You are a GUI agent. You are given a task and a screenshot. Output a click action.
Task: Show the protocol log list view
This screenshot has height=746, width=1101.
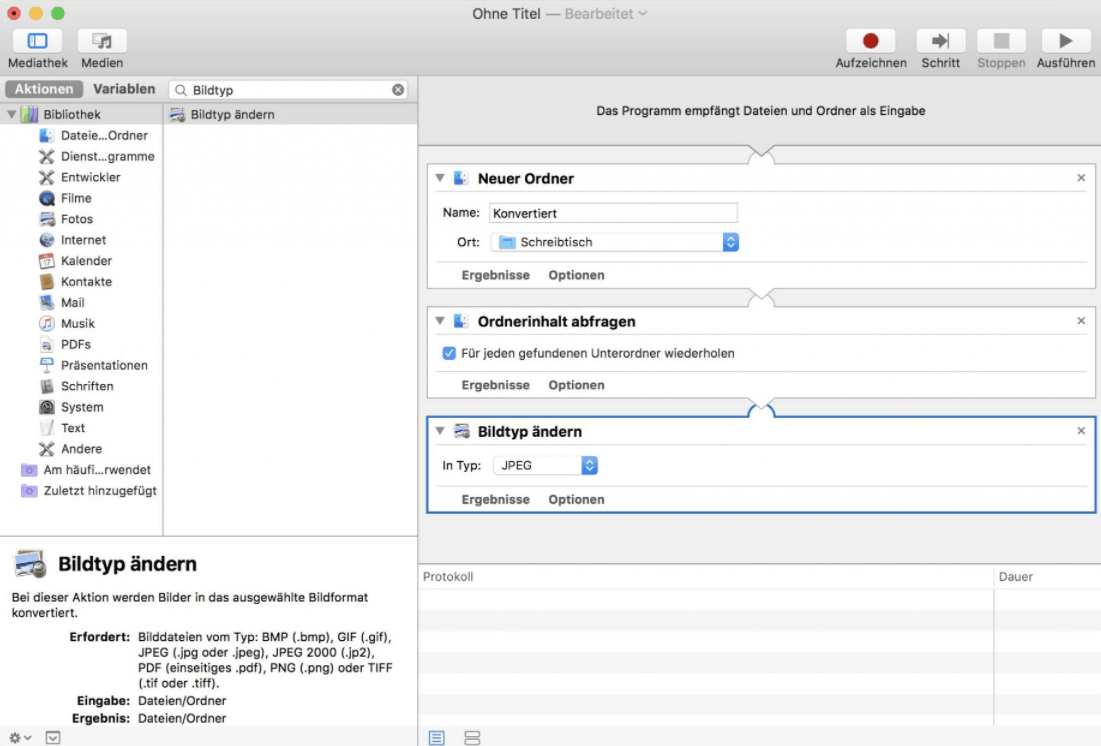click(437, 738)
